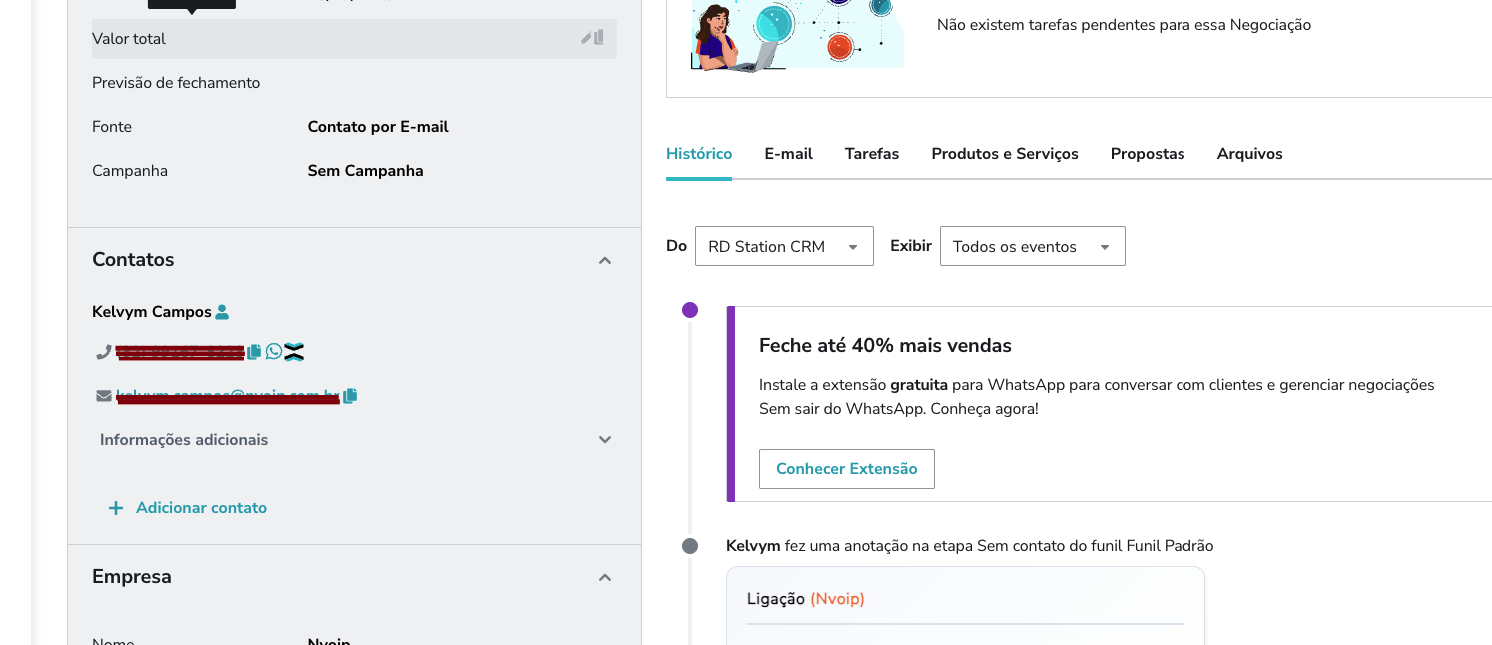Copy the contact phone number
This screenshot has width=1492, height=645.
[x=254, y=352]
